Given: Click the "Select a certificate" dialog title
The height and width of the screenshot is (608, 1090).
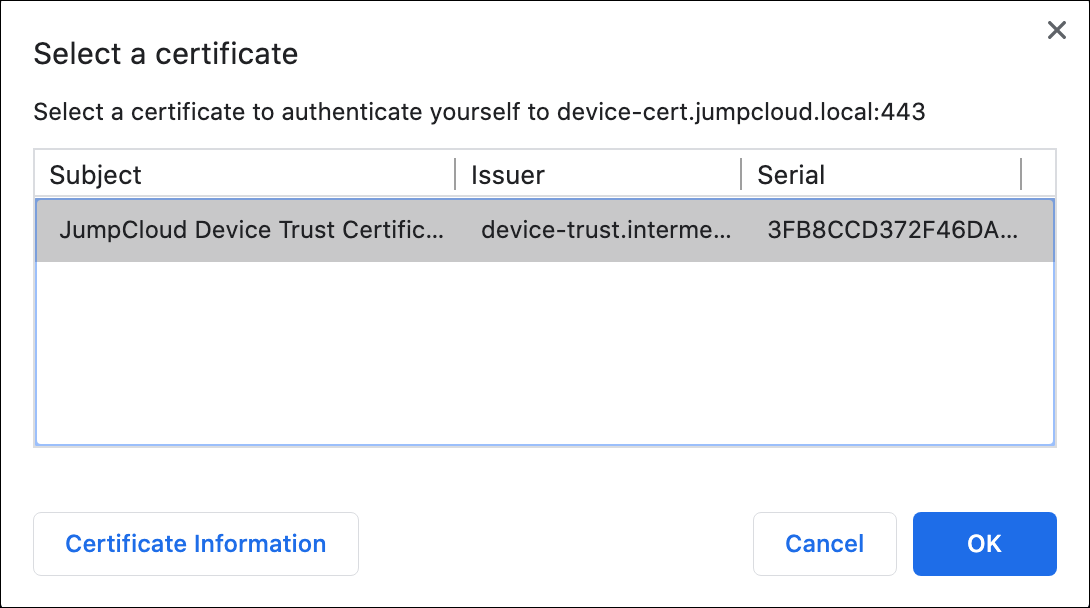Looking at the screenshot, I should pyautogui.click(x=166, y=53).
